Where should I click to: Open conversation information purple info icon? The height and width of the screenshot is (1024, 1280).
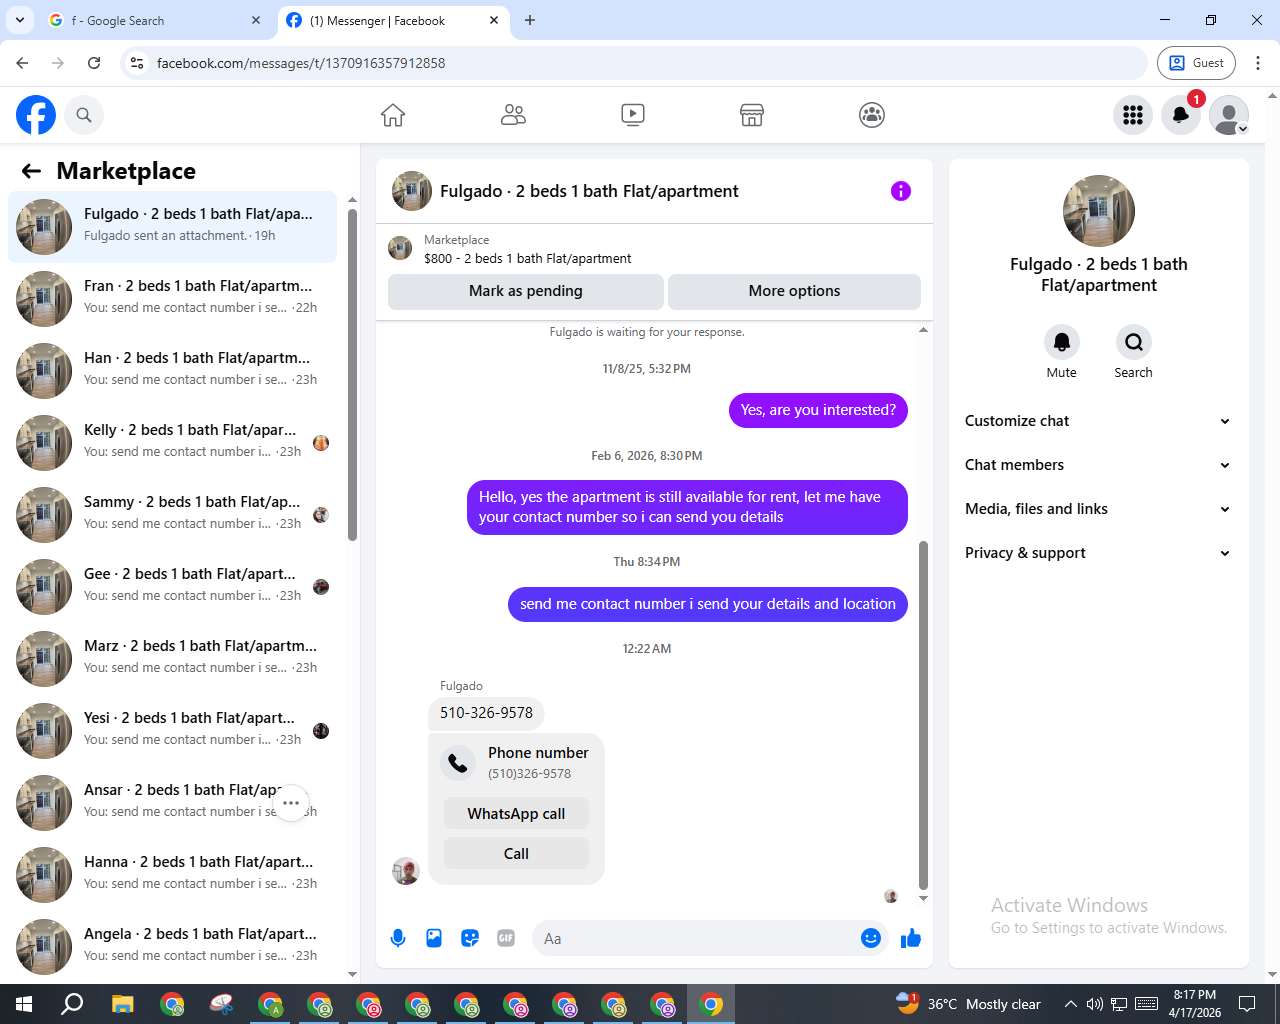pyautogui.click(x=901, y=191)
